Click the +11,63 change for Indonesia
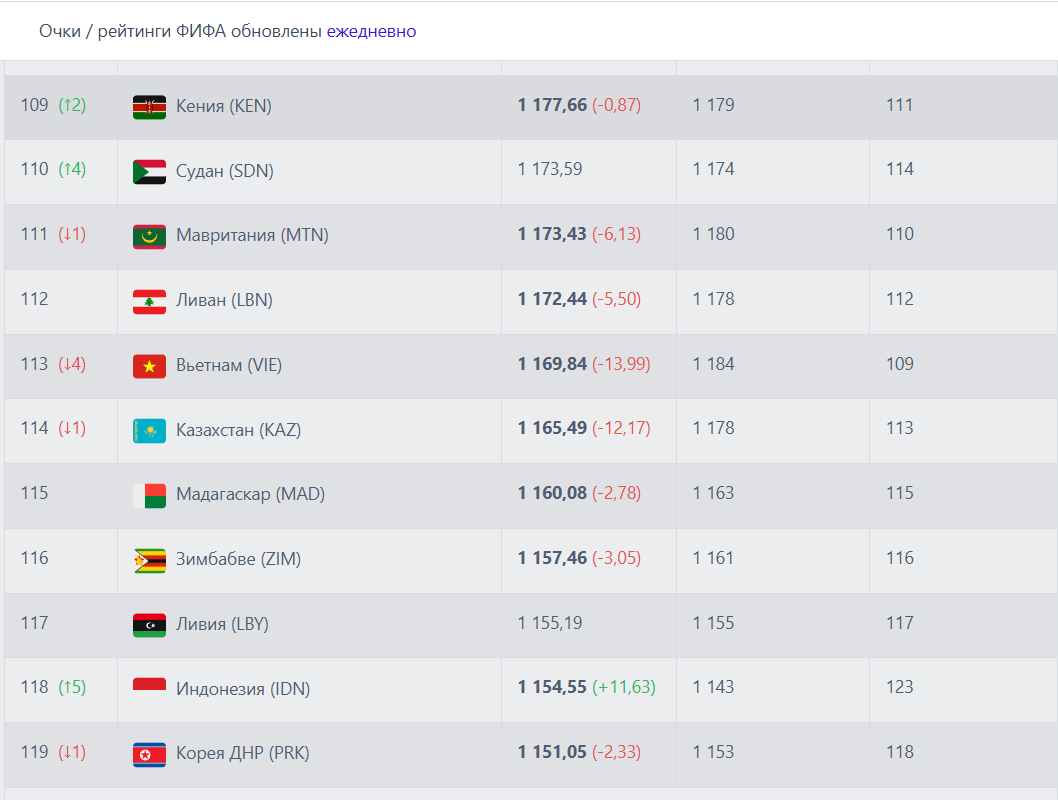This screenshot has height=800, width=1058. (x=624, y=687)
